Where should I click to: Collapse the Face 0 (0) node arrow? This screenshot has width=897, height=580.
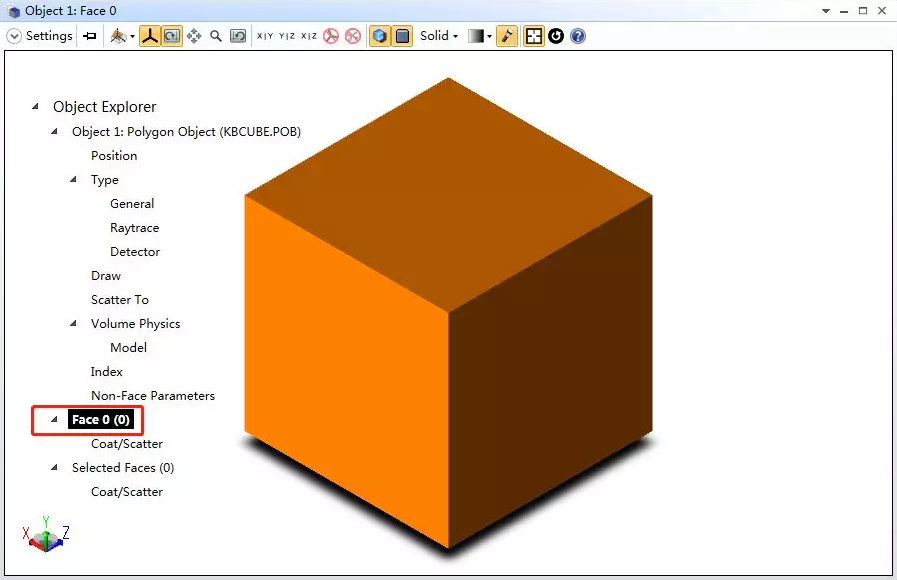coord(54,419)
